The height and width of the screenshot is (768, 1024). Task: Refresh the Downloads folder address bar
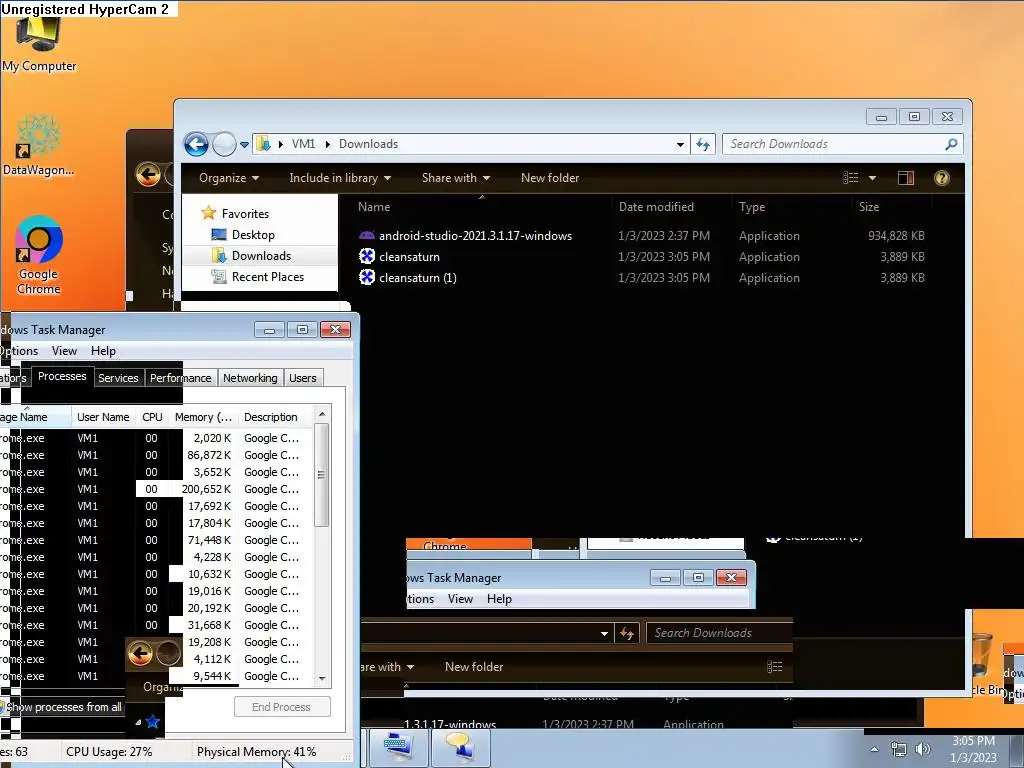click(x=703, y=144)
